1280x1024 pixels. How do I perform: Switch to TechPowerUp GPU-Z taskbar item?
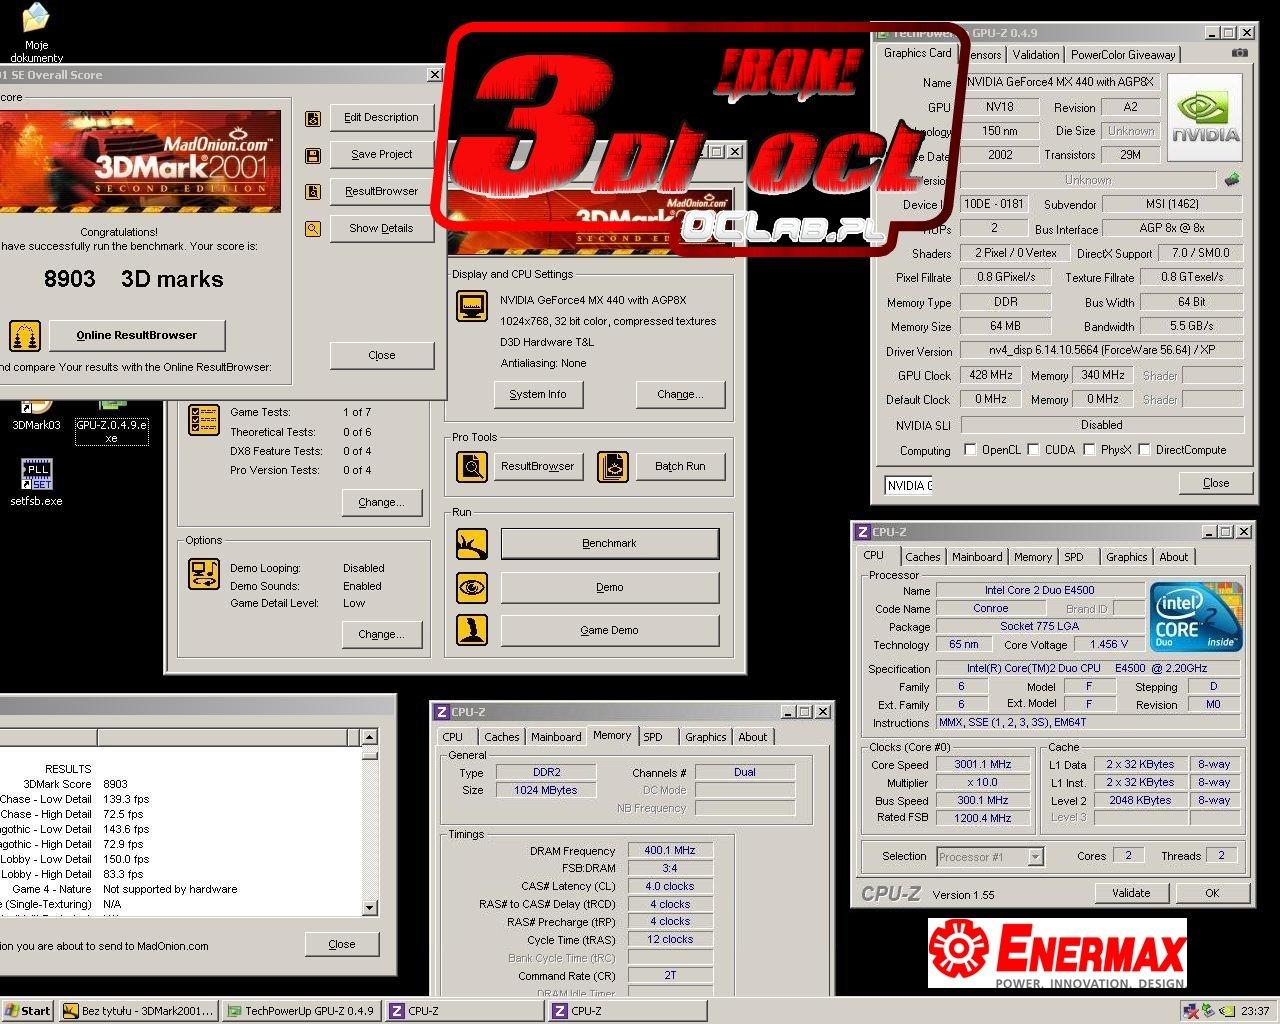[x=301, y=1011]
